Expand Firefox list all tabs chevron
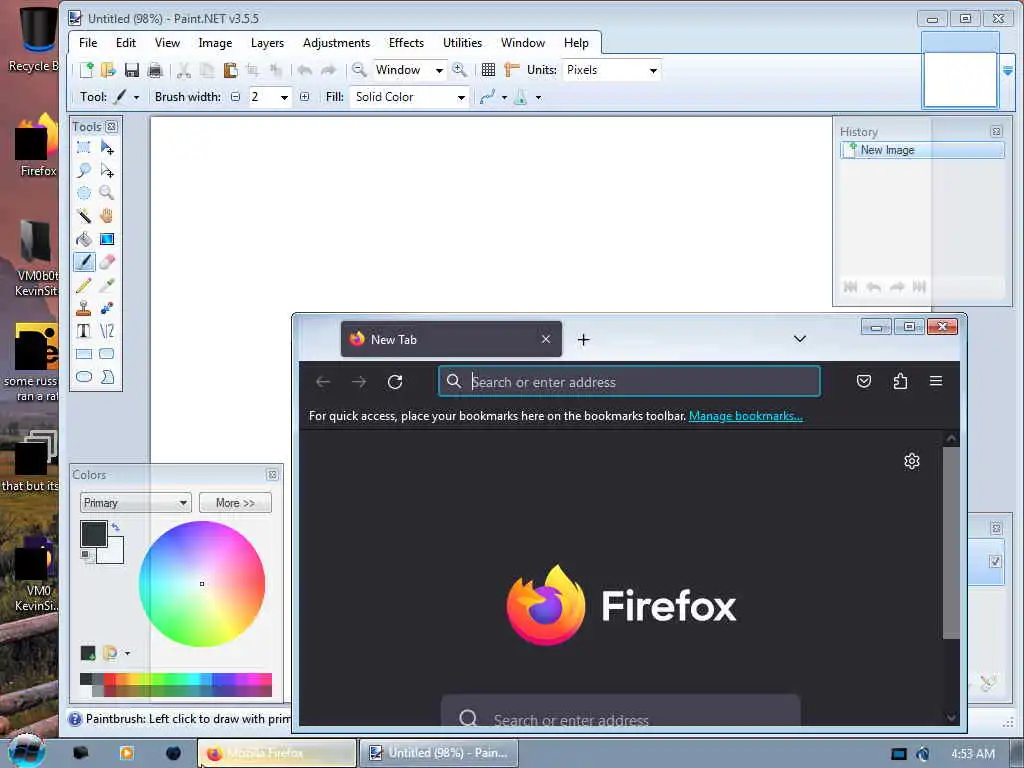Viewport: 1024px width, 768px height. tap(799, 339)
